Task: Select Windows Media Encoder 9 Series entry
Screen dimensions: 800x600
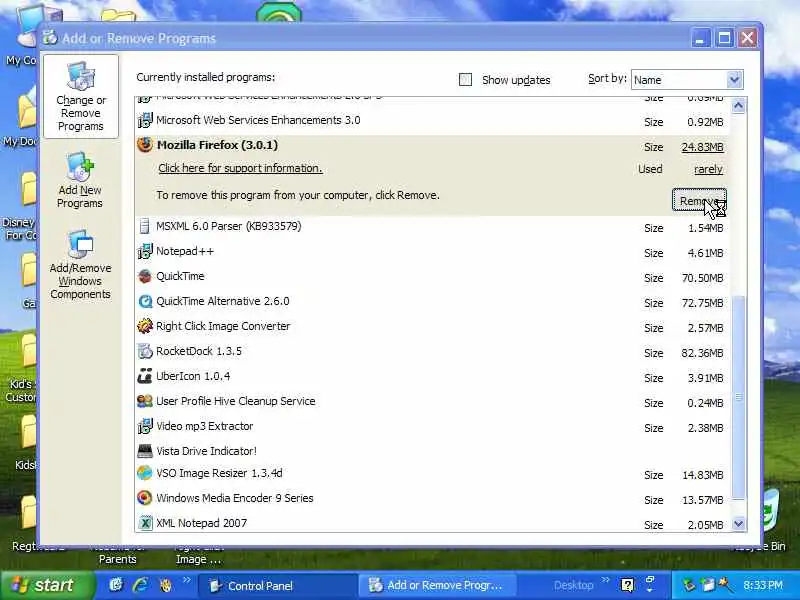Action: tap(432, 498)
